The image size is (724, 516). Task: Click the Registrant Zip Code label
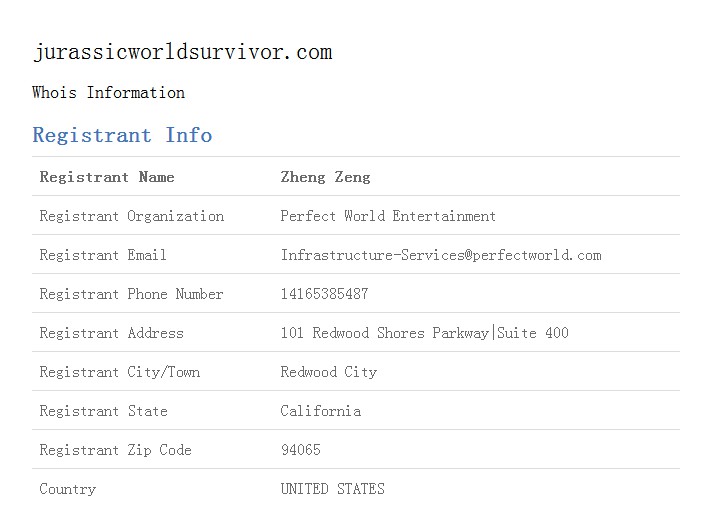point(115,450)
